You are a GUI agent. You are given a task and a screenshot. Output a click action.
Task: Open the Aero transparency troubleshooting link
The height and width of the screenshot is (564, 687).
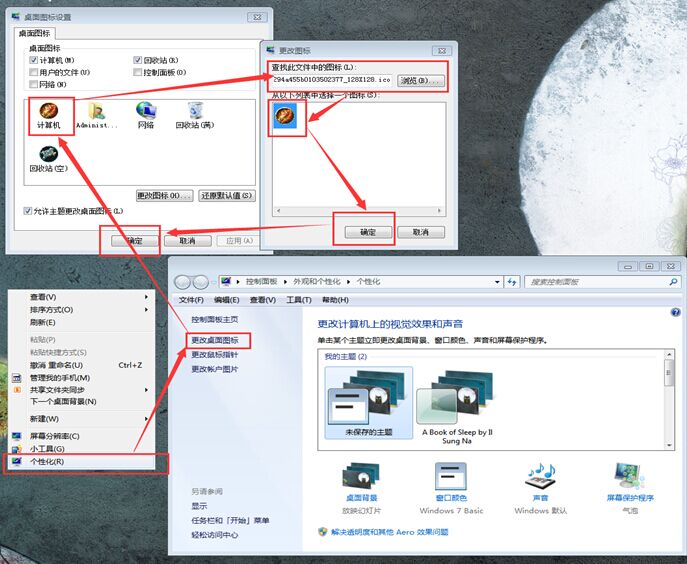(x=390, y=532)
